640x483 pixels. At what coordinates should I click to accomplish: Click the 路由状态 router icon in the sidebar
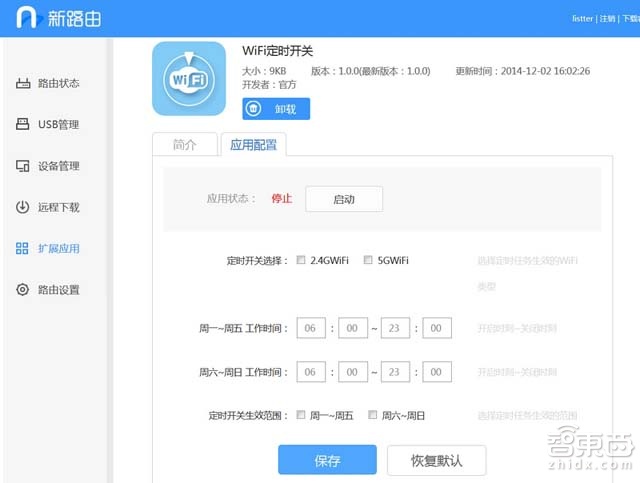(23, 83)
